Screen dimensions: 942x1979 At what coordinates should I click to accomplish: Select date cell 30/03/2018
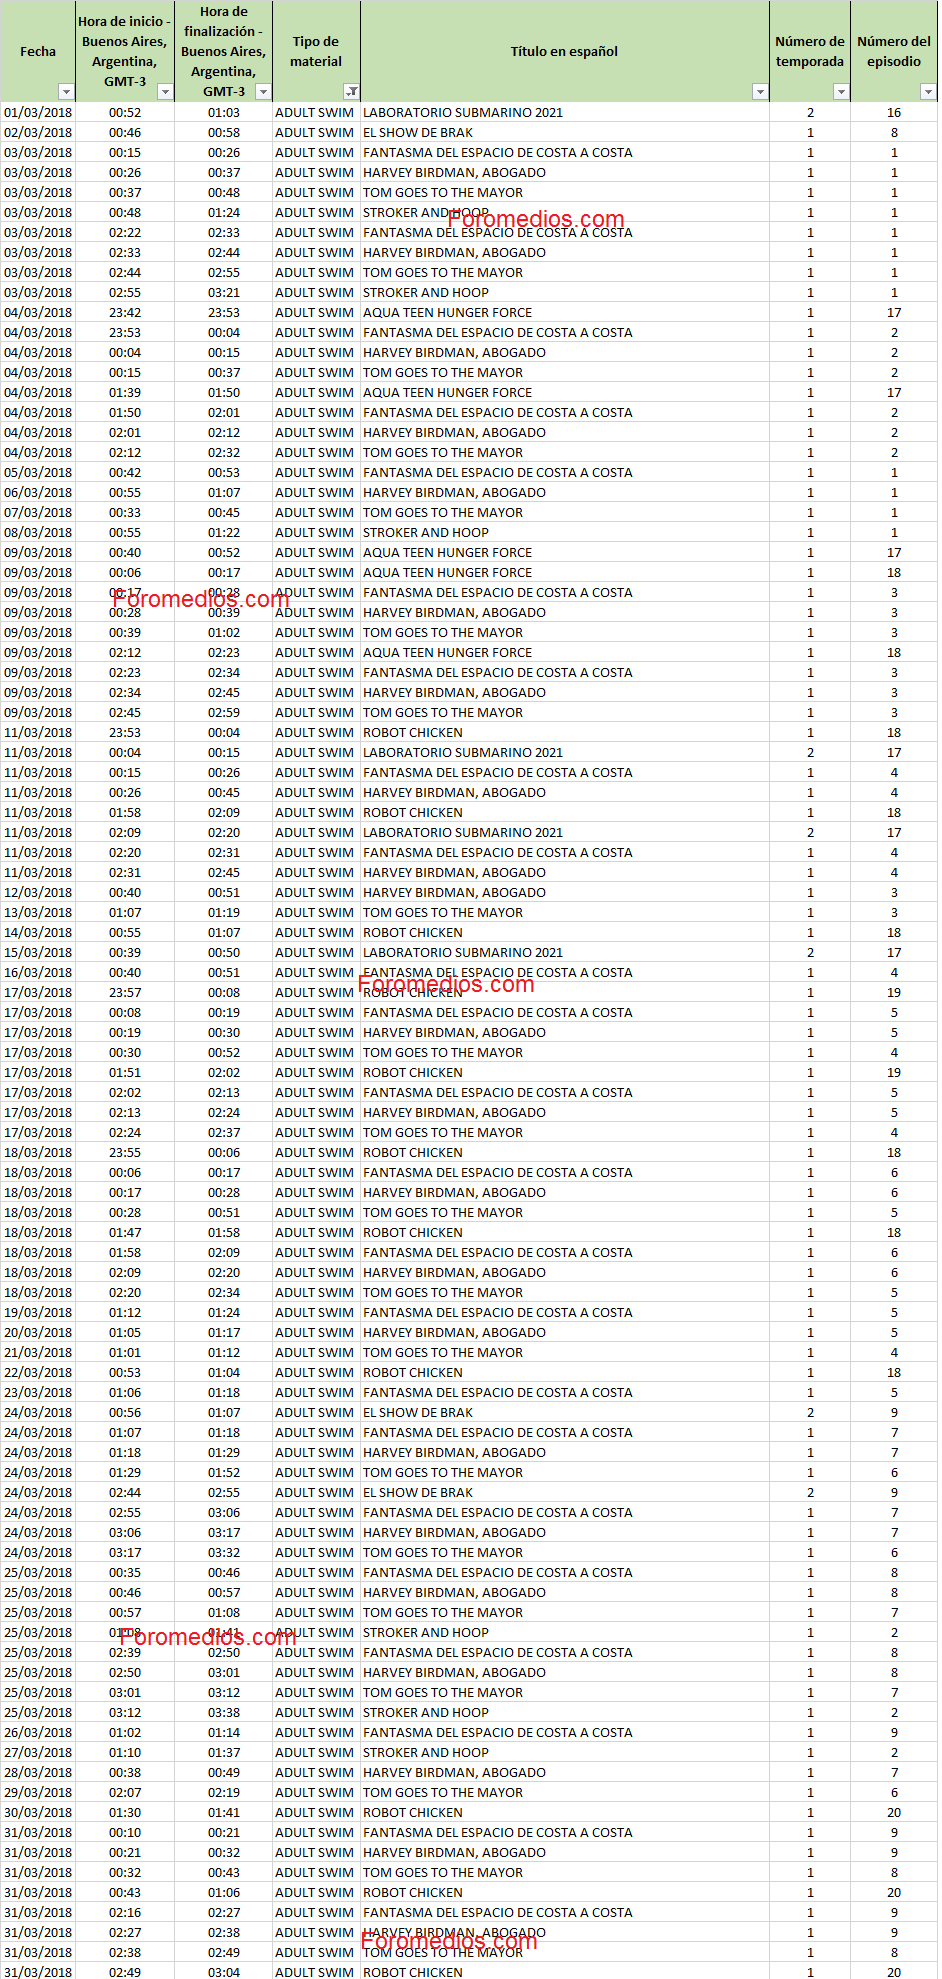click(38, 1812)
